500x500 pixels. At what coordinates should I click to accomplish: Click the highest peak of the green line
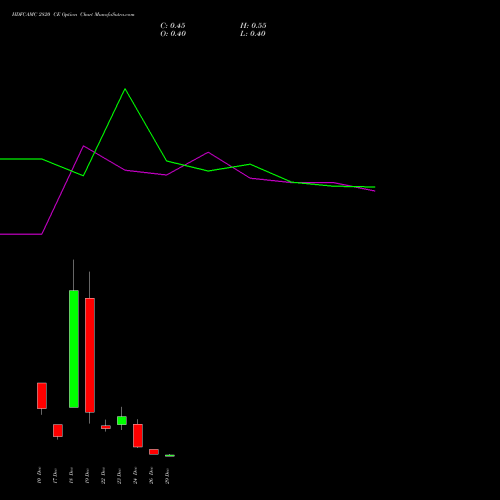125,89
